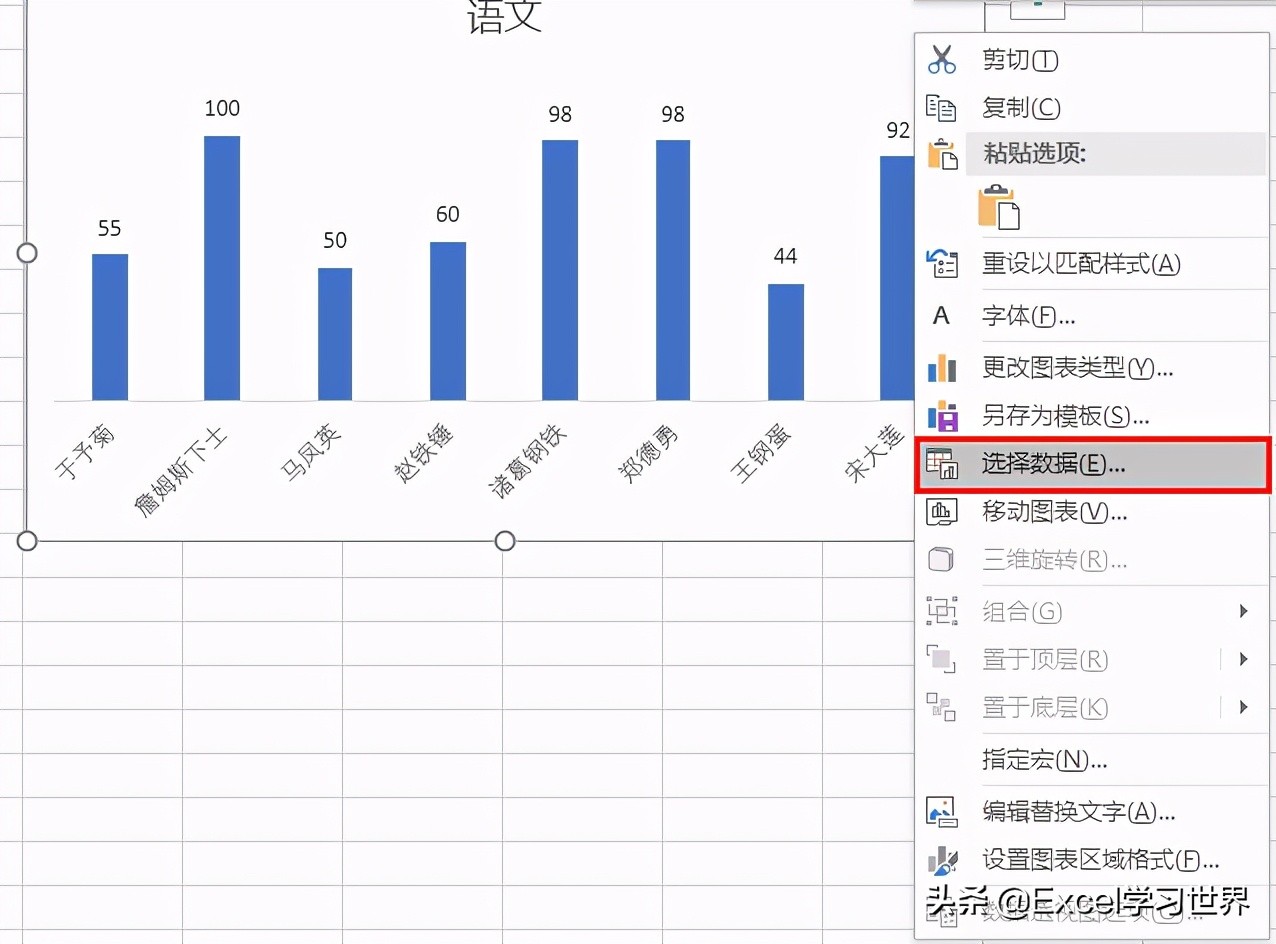This screenshot has height=944, width=1276.
Task: Click the Save as Template icon
Action: [x=942, y=415]
